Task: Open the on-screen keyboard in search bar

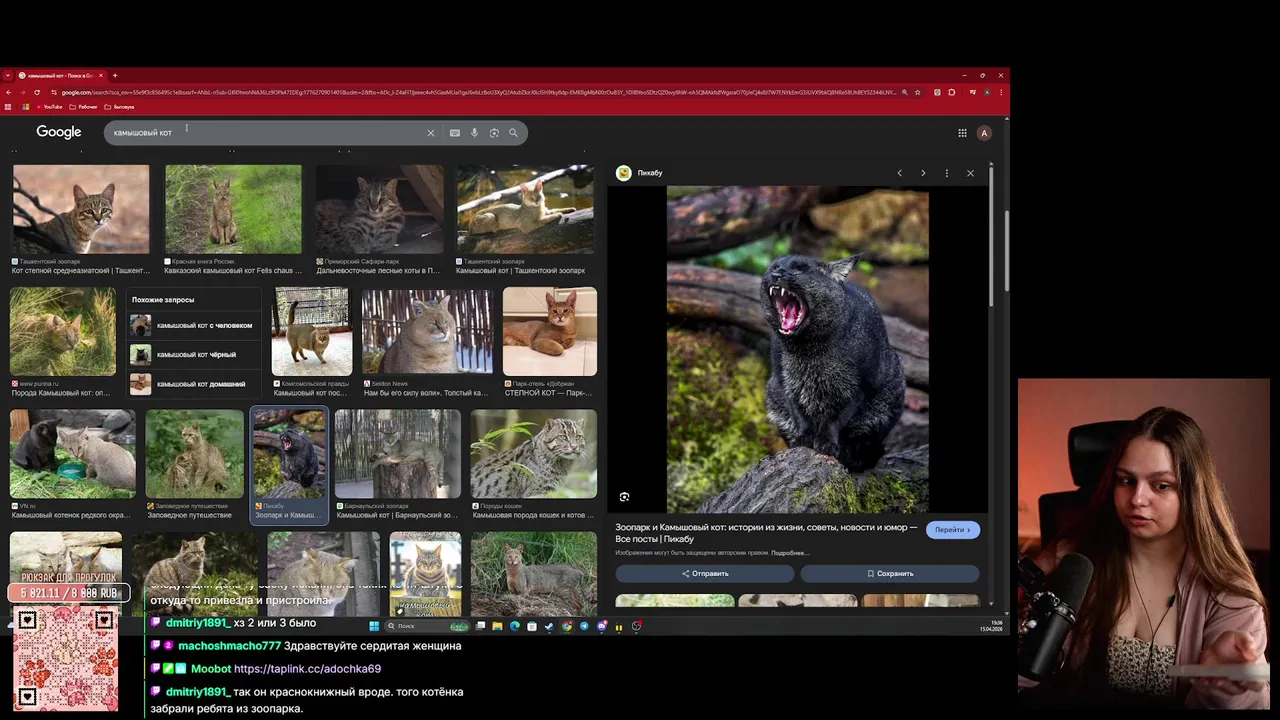Action: click(455, 133)
